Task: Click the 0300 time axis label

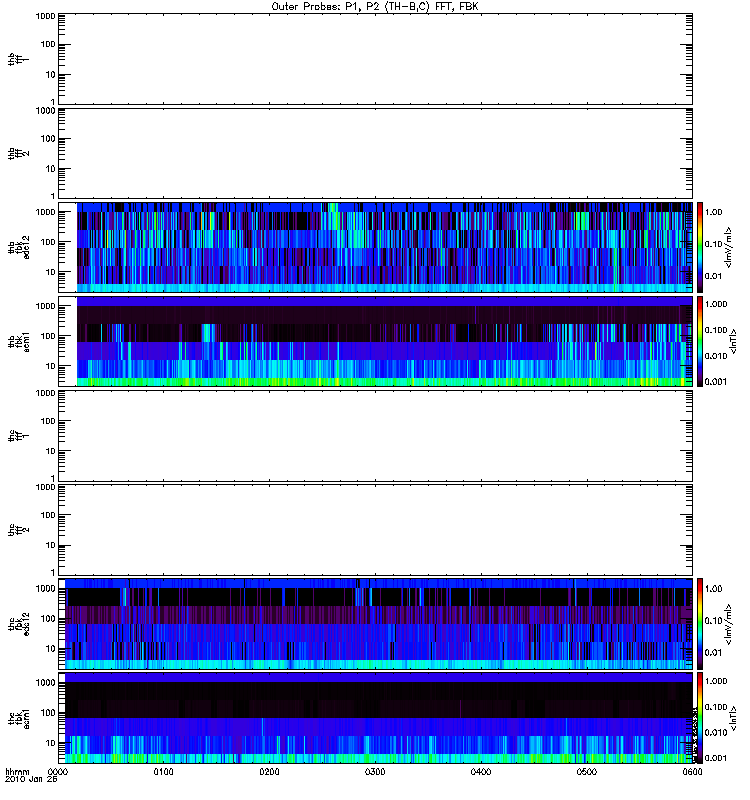Action: [375, 772]
